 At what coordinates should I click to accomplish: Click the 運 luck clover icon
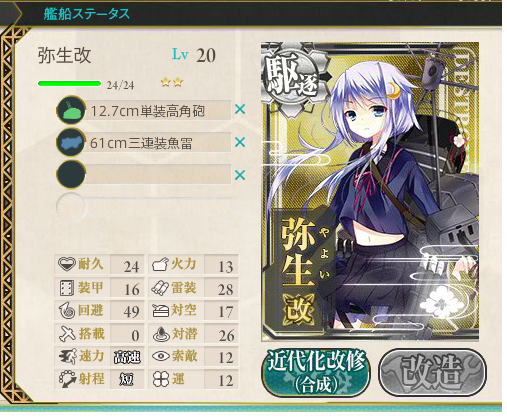tap(160, 379)
